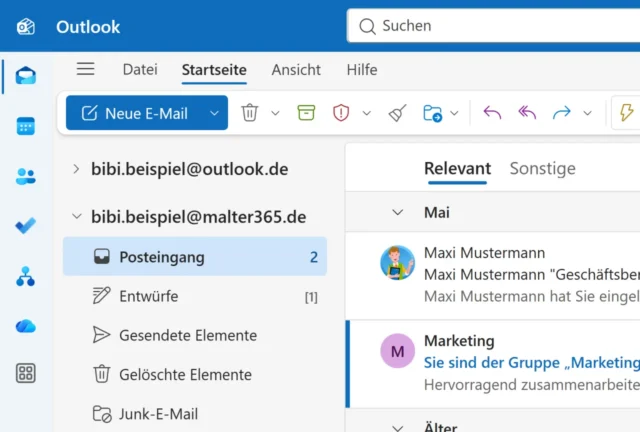Reply all with double arrow icon
This screenshot has width=640, height=432.
[x=527, y=112]
